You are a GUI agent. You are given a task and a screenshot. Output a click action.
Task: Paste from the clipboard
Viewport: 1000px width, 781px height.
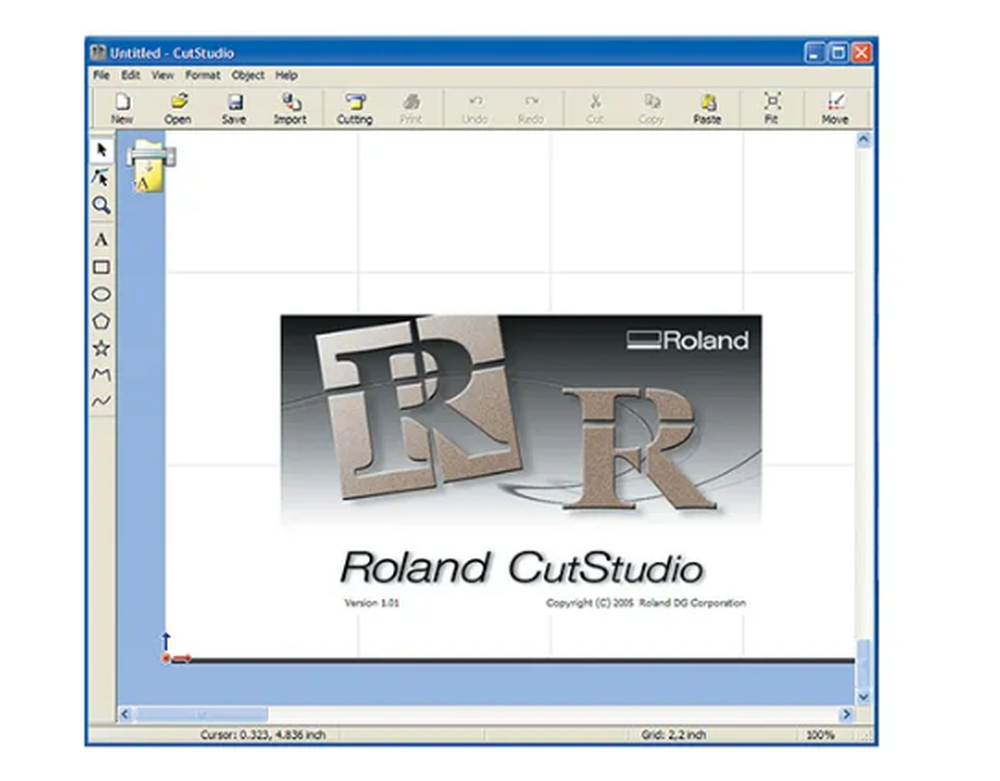[708, 106]
